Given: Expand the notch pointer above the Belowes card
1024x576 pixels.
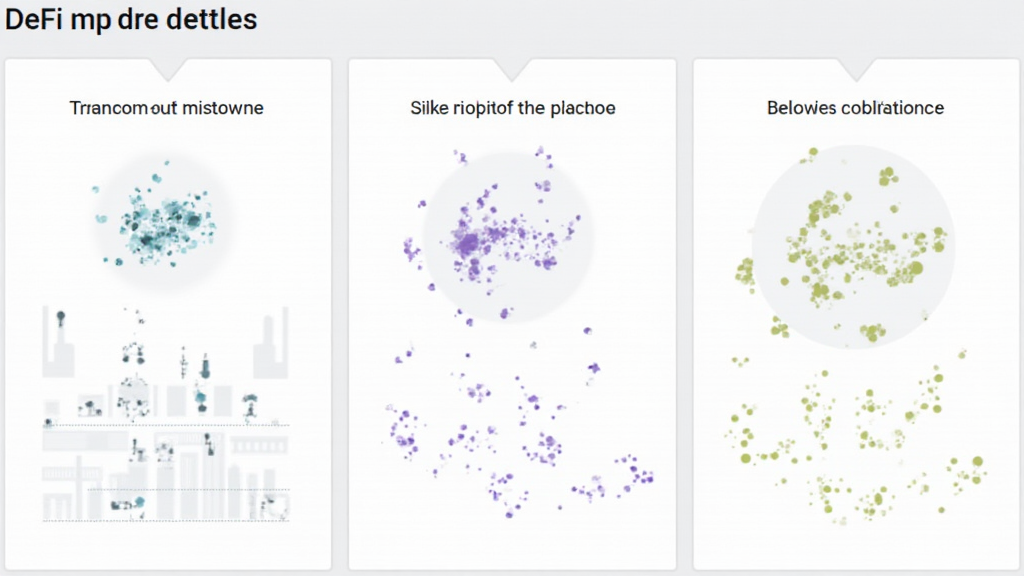Looking at the screenshot, I should point(855,70).
